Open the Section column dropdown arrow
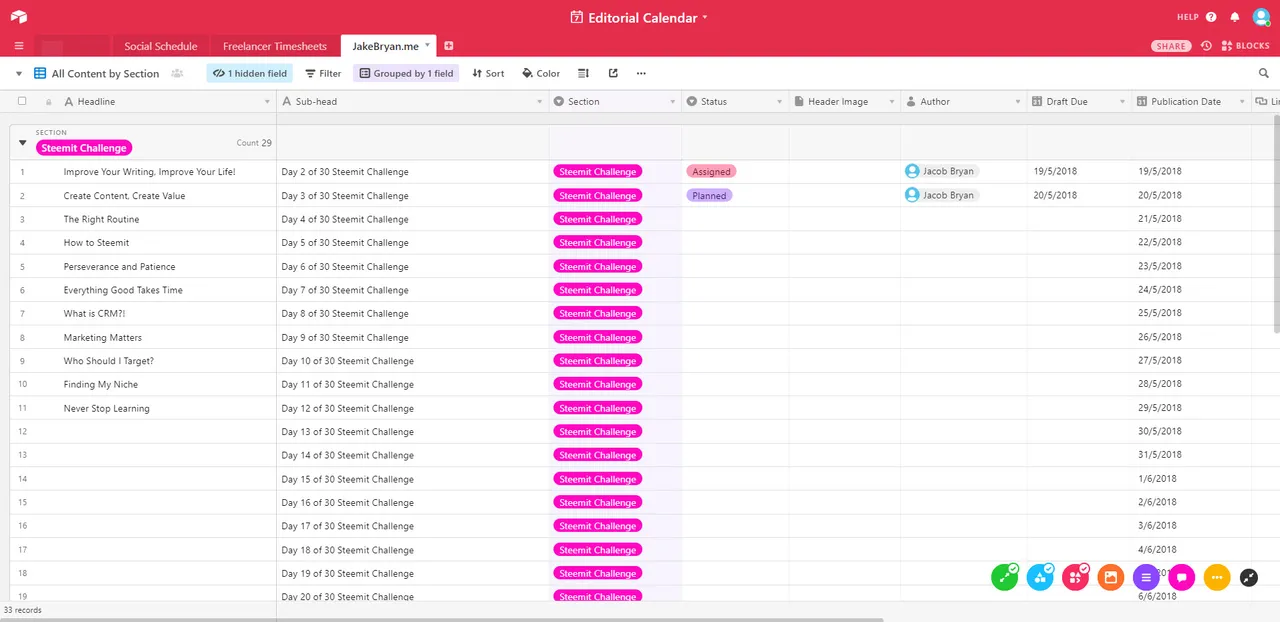The width and height of the screenshot is (1280, 622). (673, 102)
